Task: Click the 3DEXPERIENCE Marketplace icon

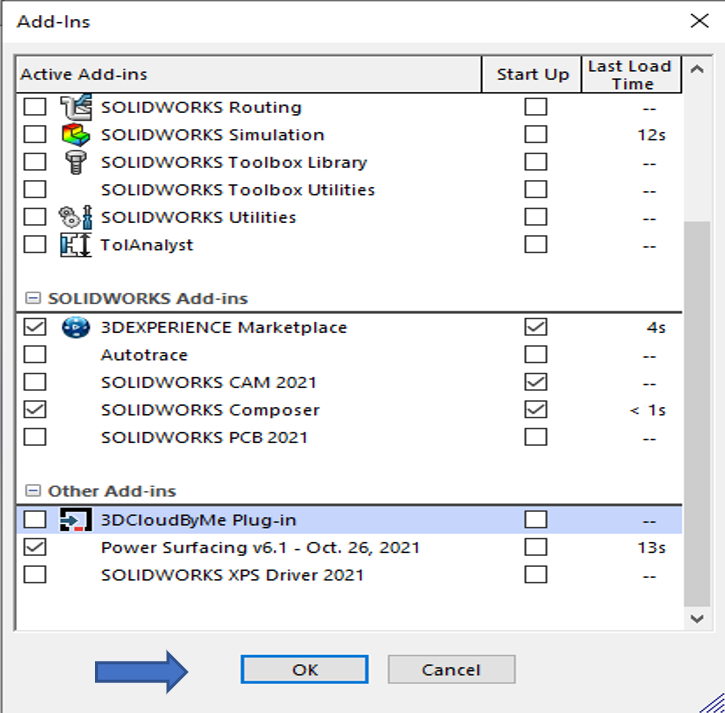Action: (x=75, y=327)
